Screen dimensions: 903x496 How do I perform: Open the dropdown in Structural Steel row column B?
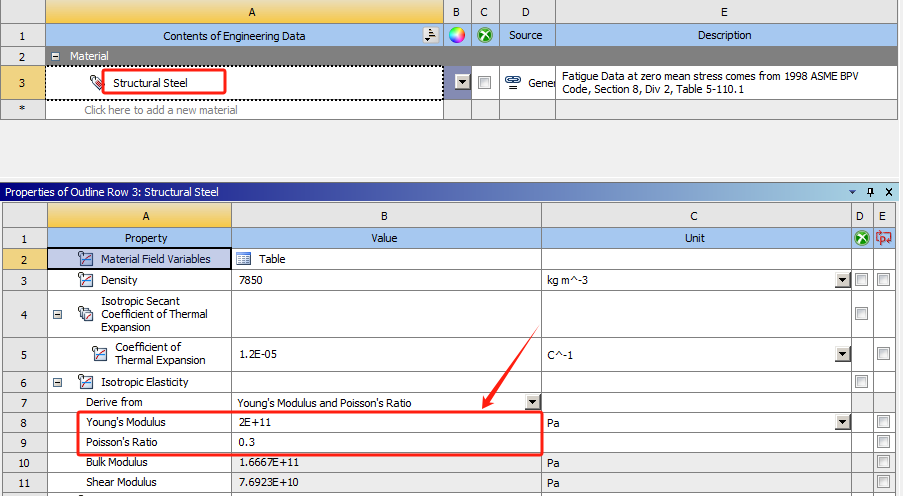pyautogui.click(x=462, y=82)
